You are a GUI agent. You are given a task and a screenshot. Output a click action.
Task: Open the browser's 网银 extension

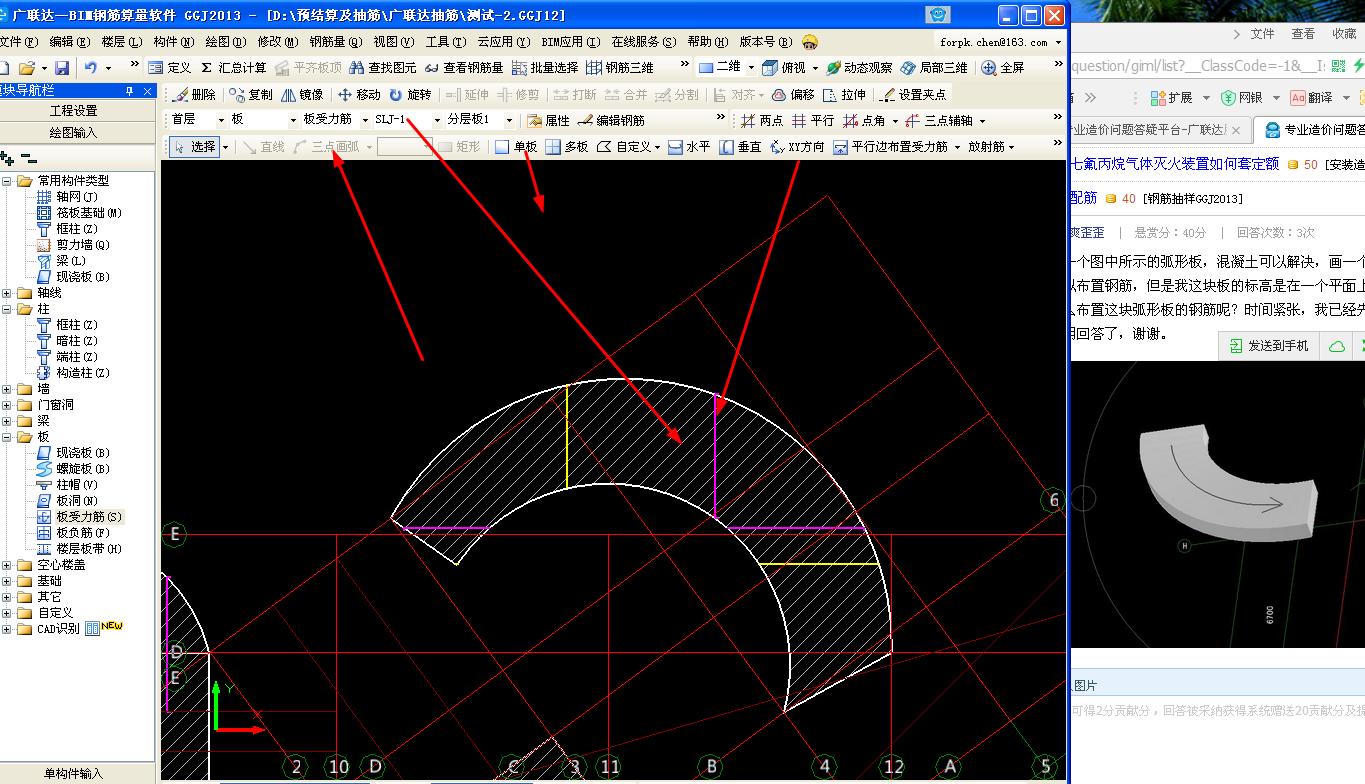(1241, 98)
